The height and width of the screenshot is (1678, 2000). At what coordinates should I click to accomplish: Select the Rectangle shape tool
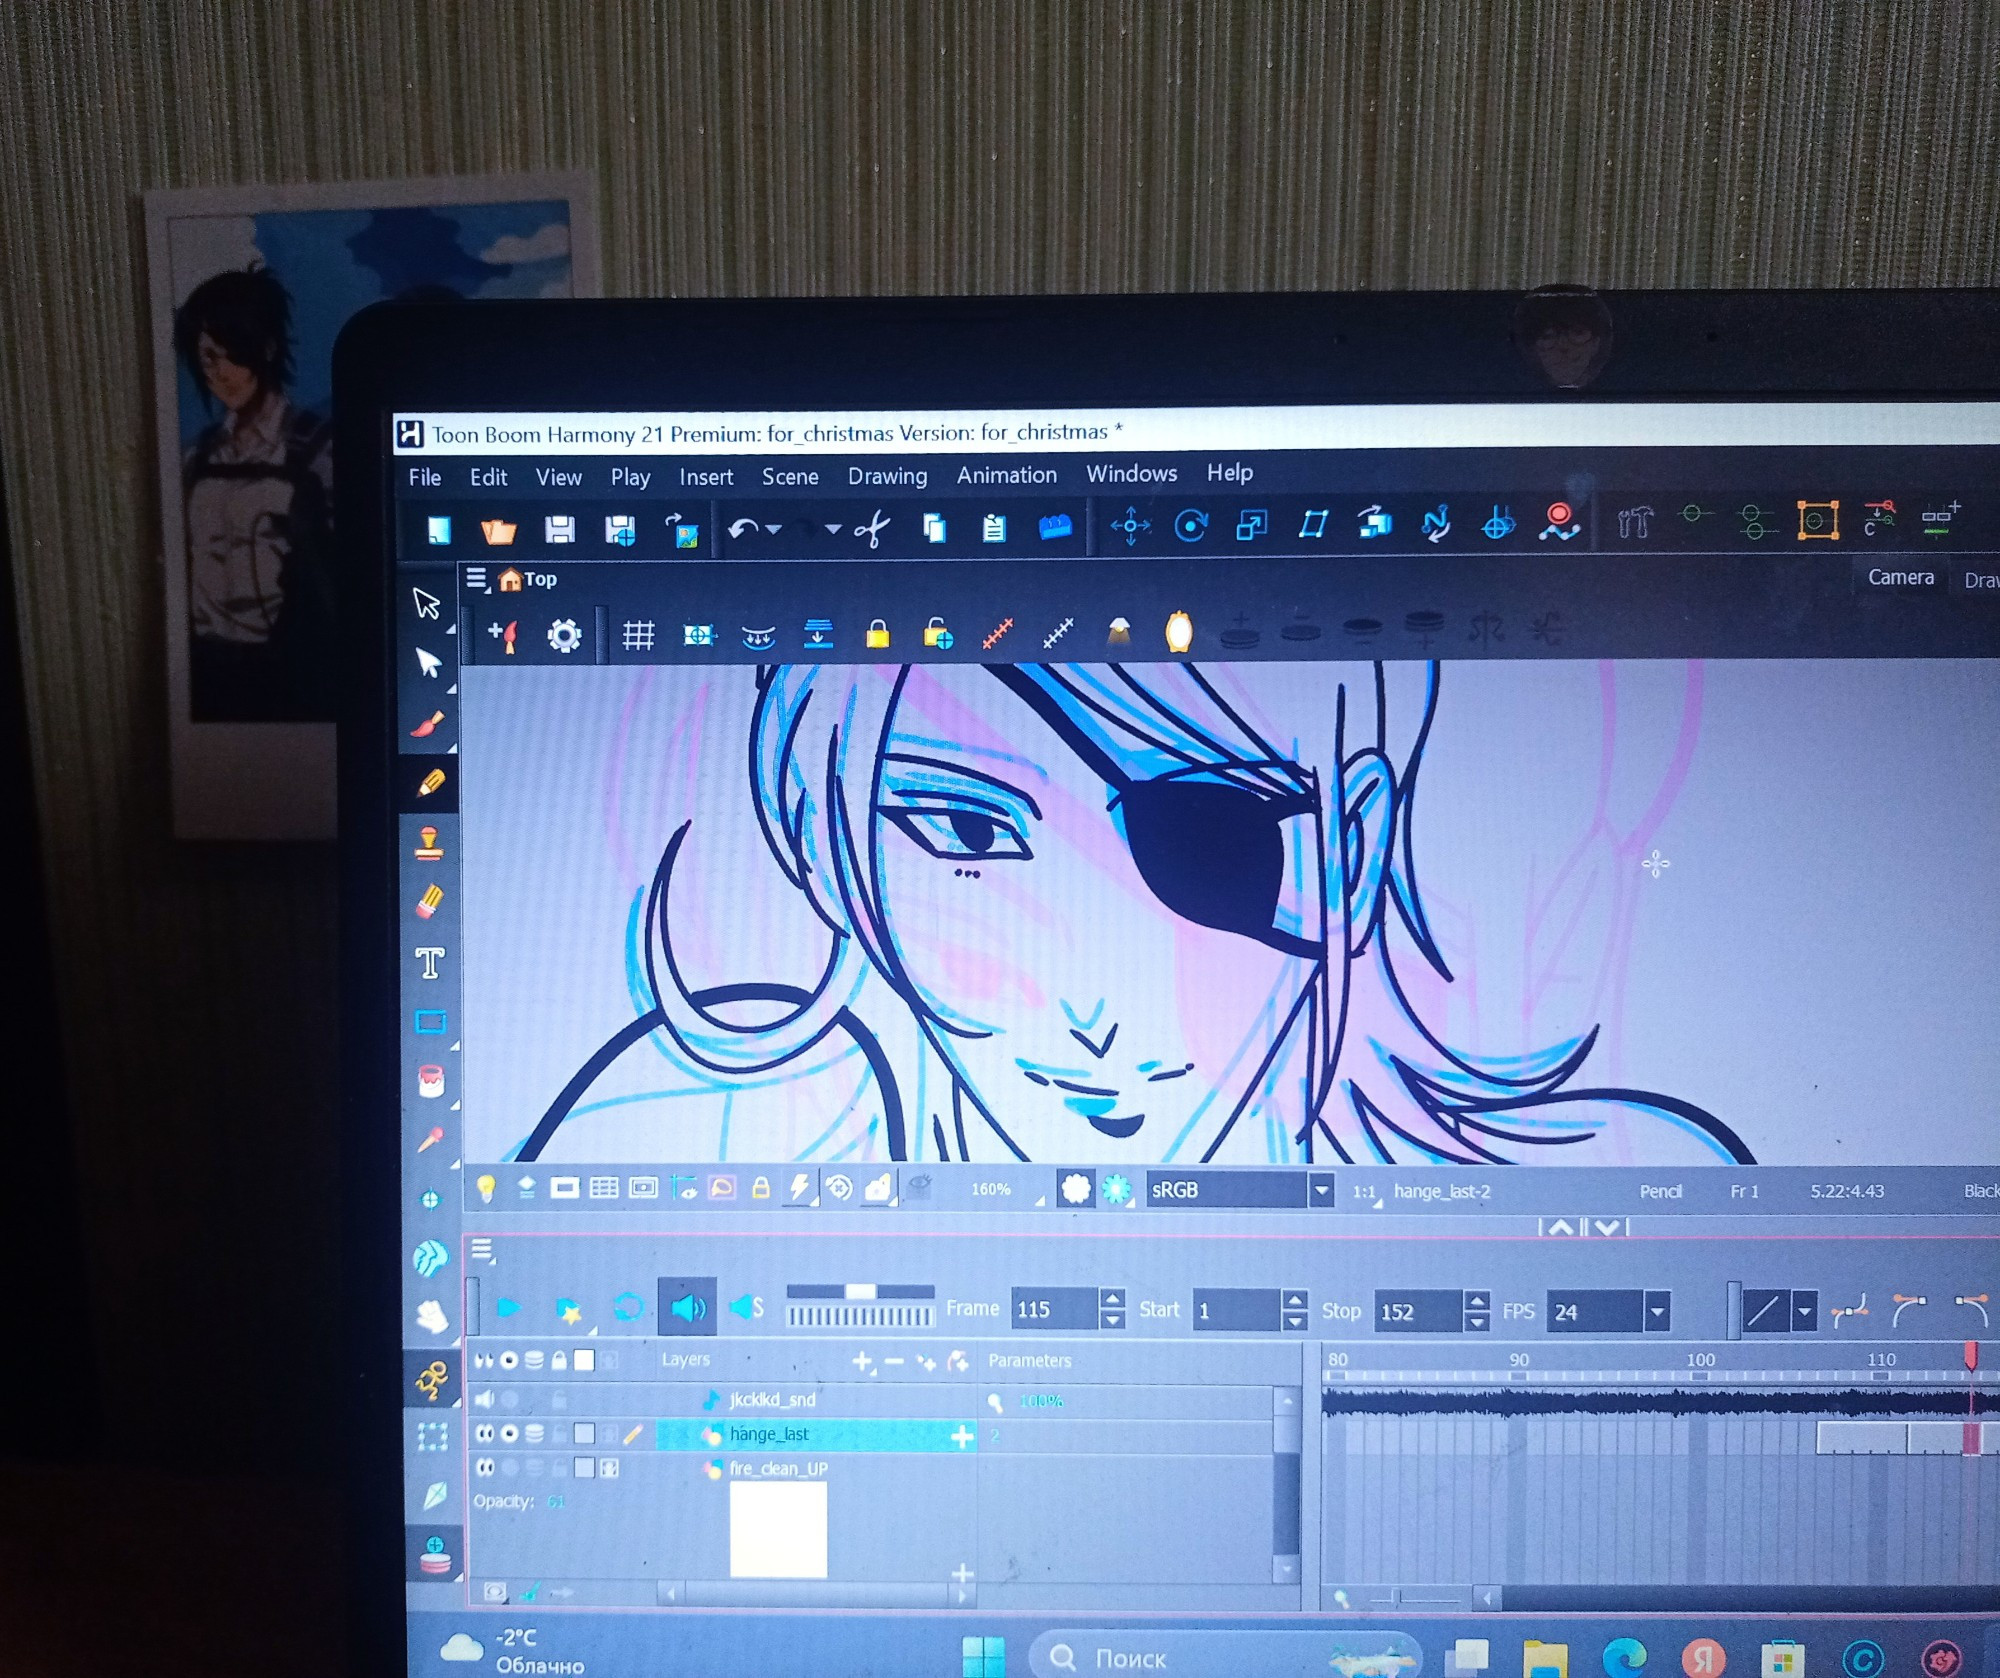pos(431,1022)
